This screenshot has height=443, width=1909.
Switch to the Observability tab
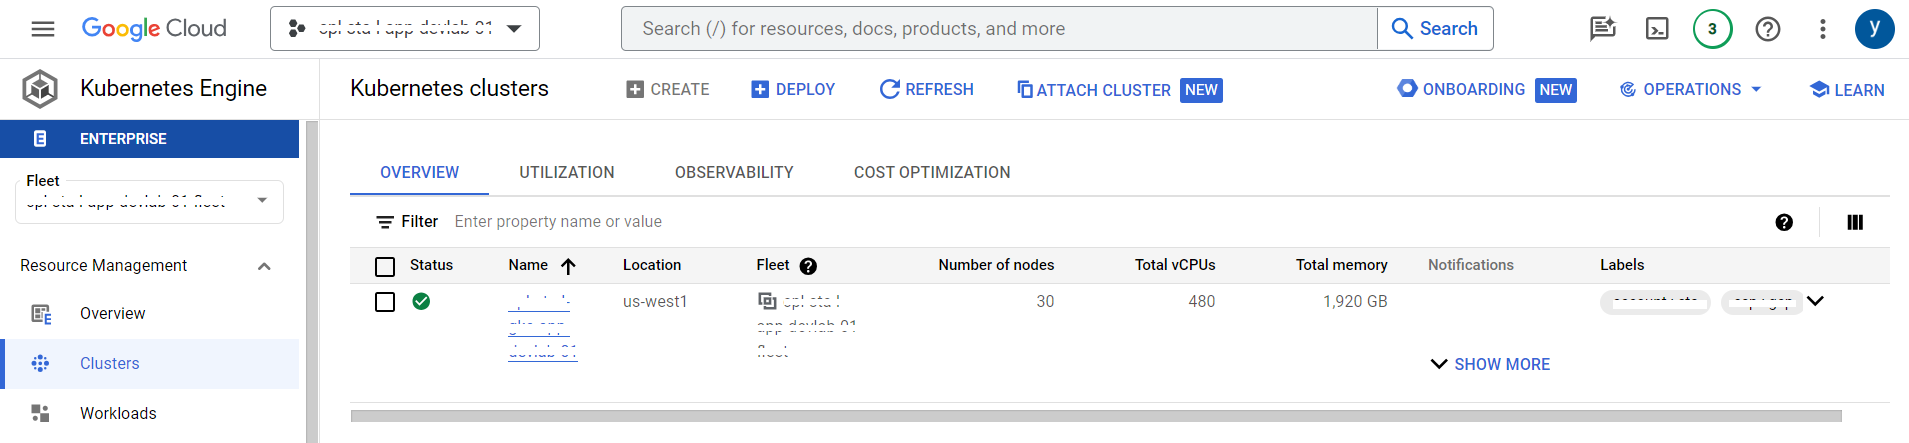(x=734, y=173)
